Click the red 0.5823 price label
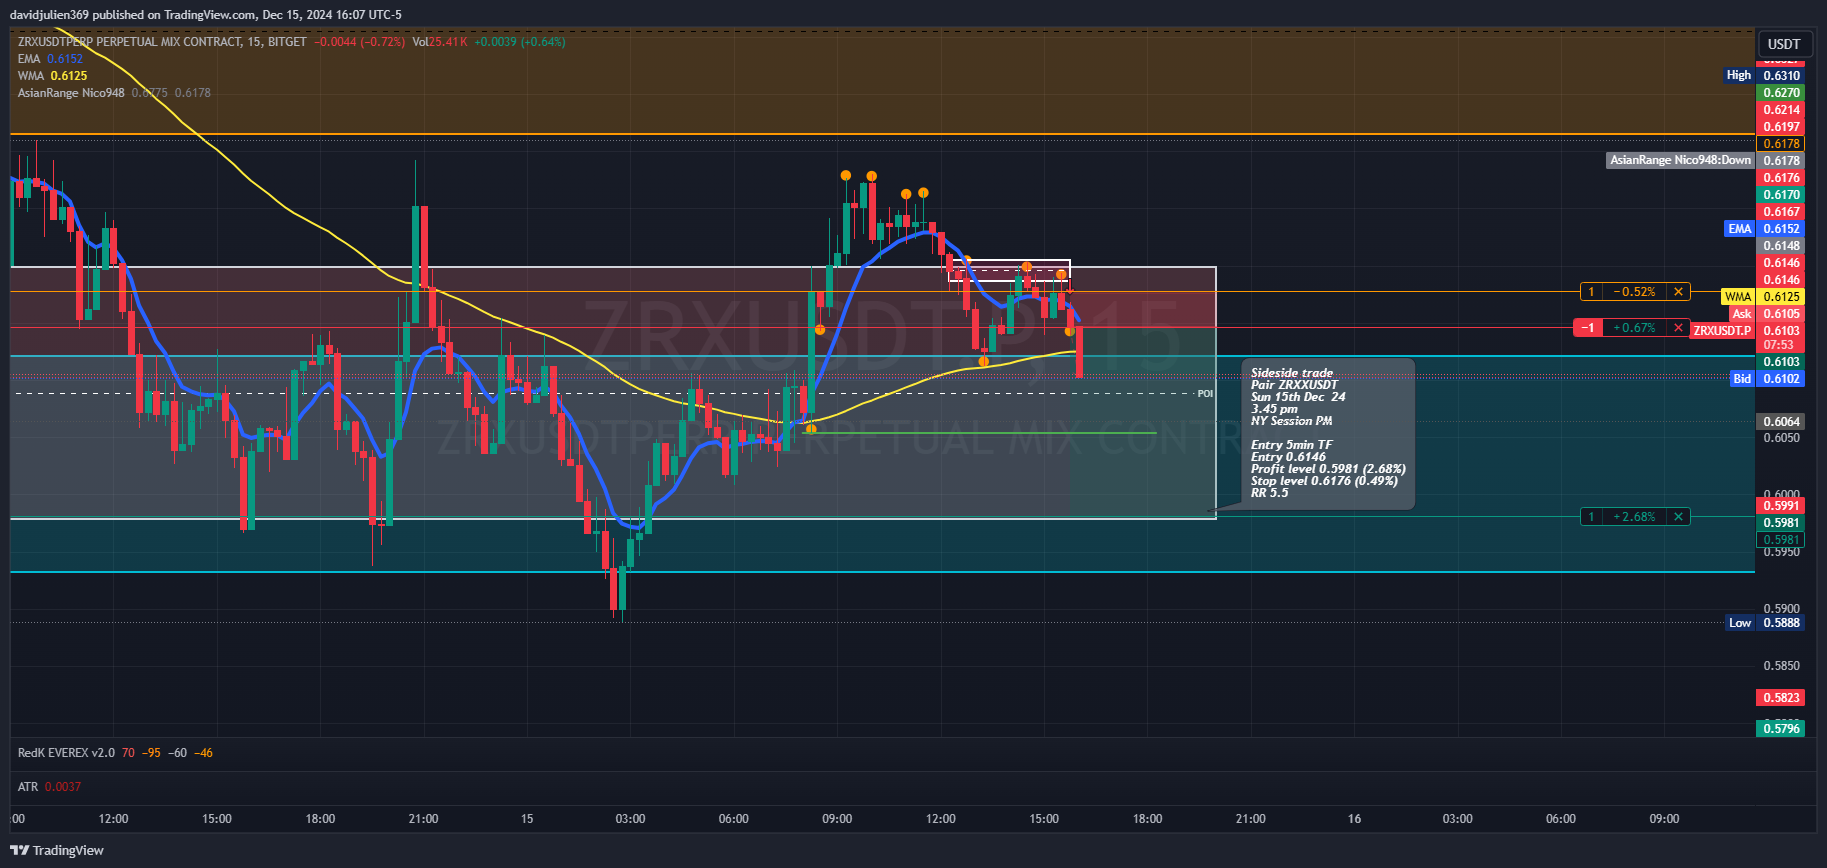1827x868 pixels. coord(1781,698)
